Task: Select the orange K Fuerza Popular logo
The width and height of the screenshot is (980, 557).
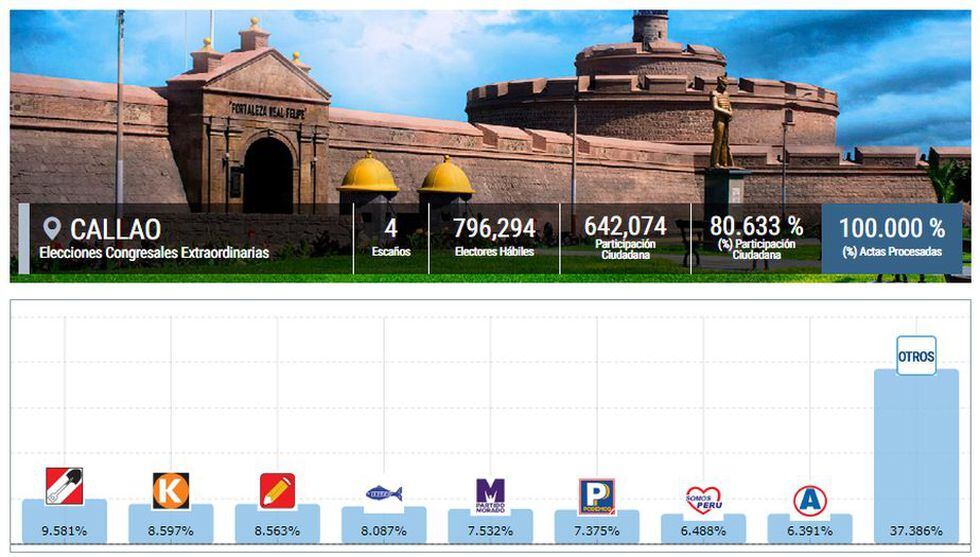Action: pos(171,491)
